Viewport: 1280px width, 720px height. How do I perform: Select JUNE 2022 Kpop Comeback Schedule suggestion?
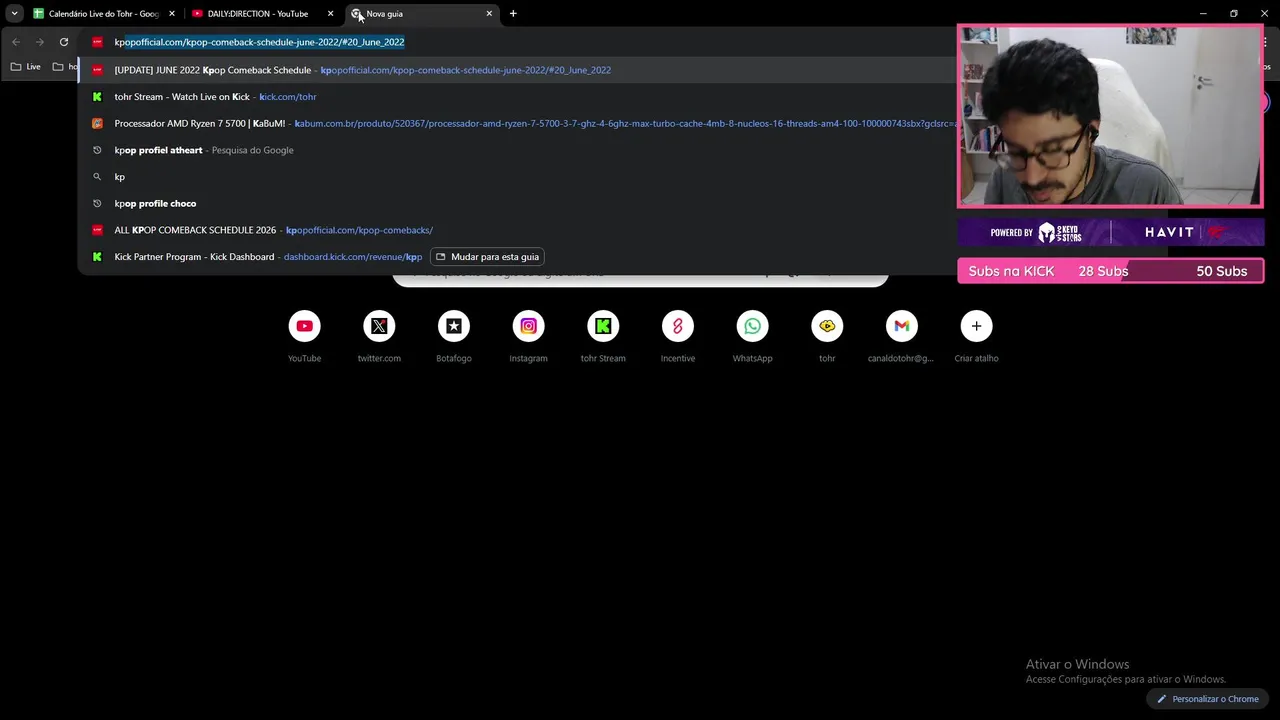[517, 70]
